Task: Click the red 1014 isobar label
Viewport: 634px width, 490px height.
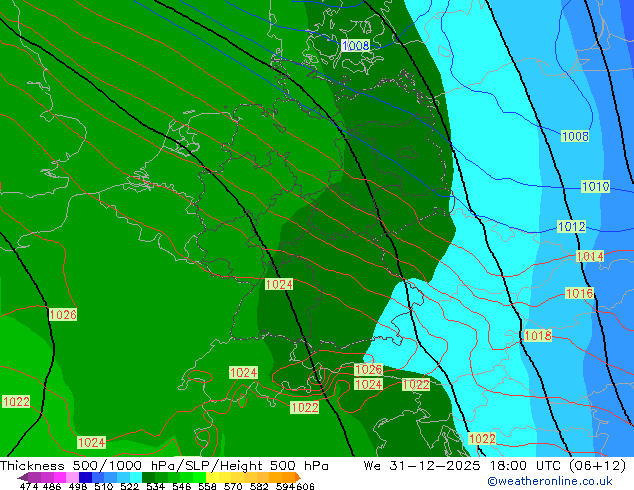Action: (x=590, y=256)
